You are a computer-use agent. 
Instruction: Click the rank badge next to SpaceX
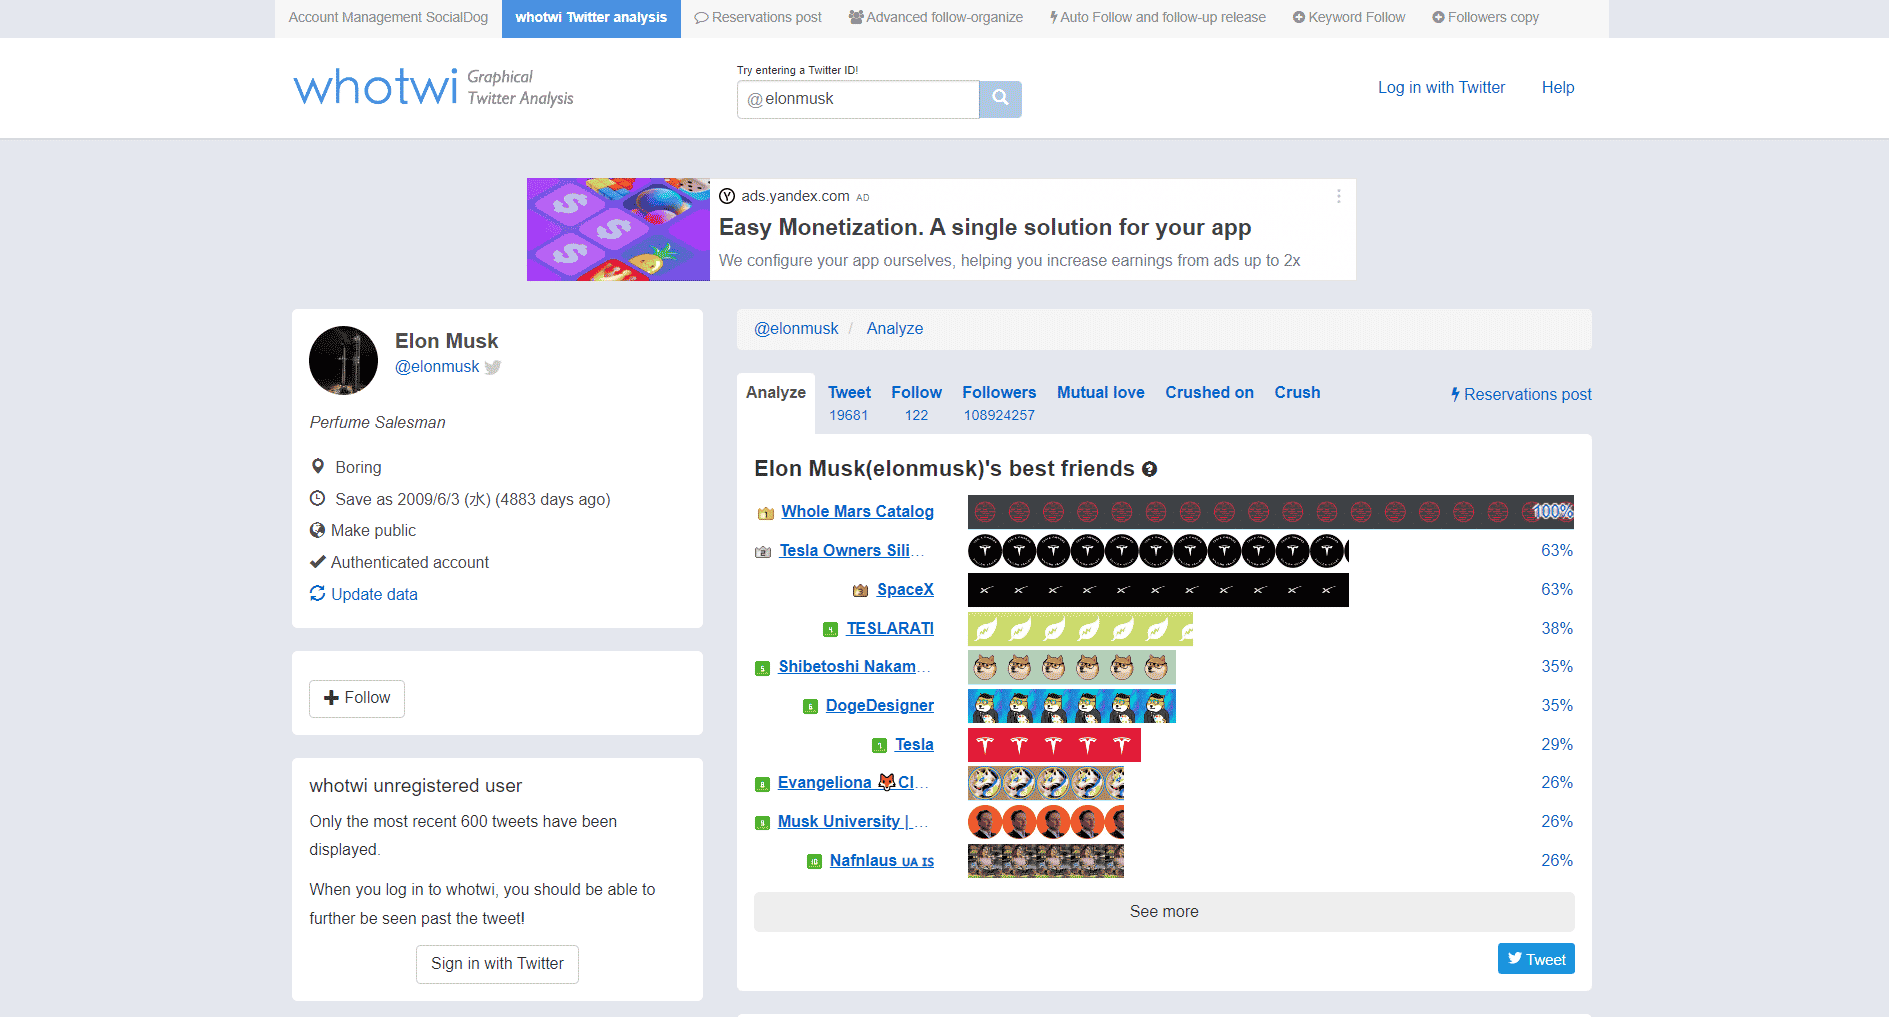[x=860, y=591]
